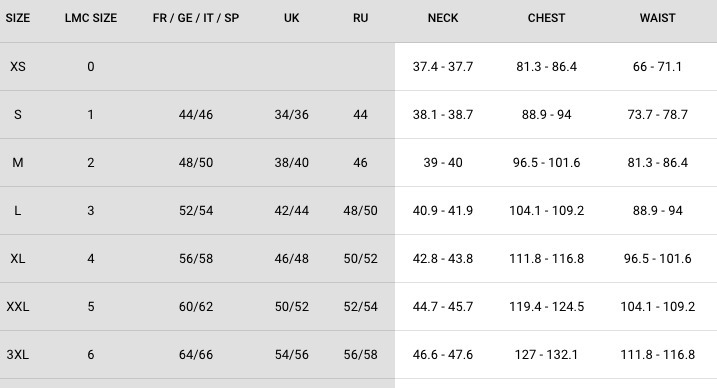Click the RU column header
The height and width of the screenshot is (388, 717).
pyautogui.click(x=360, y=18)
